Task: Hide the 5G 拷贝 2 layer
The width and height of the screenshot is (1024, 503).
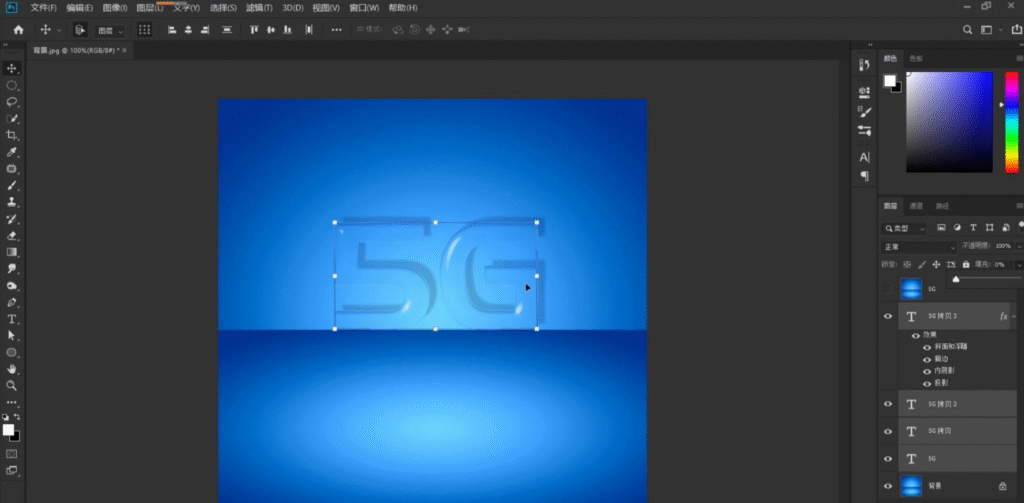Action: [x=888, y=404]
